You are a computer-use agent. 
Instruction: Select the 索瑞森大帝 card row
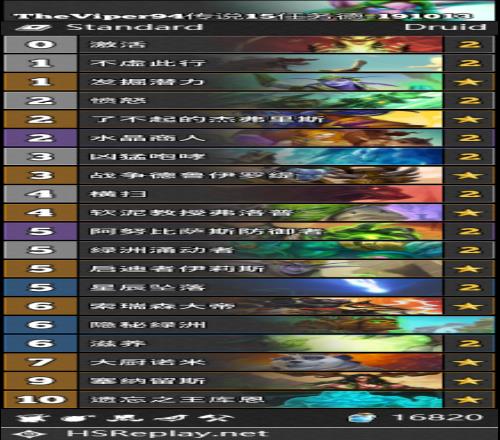click(249, 306)
